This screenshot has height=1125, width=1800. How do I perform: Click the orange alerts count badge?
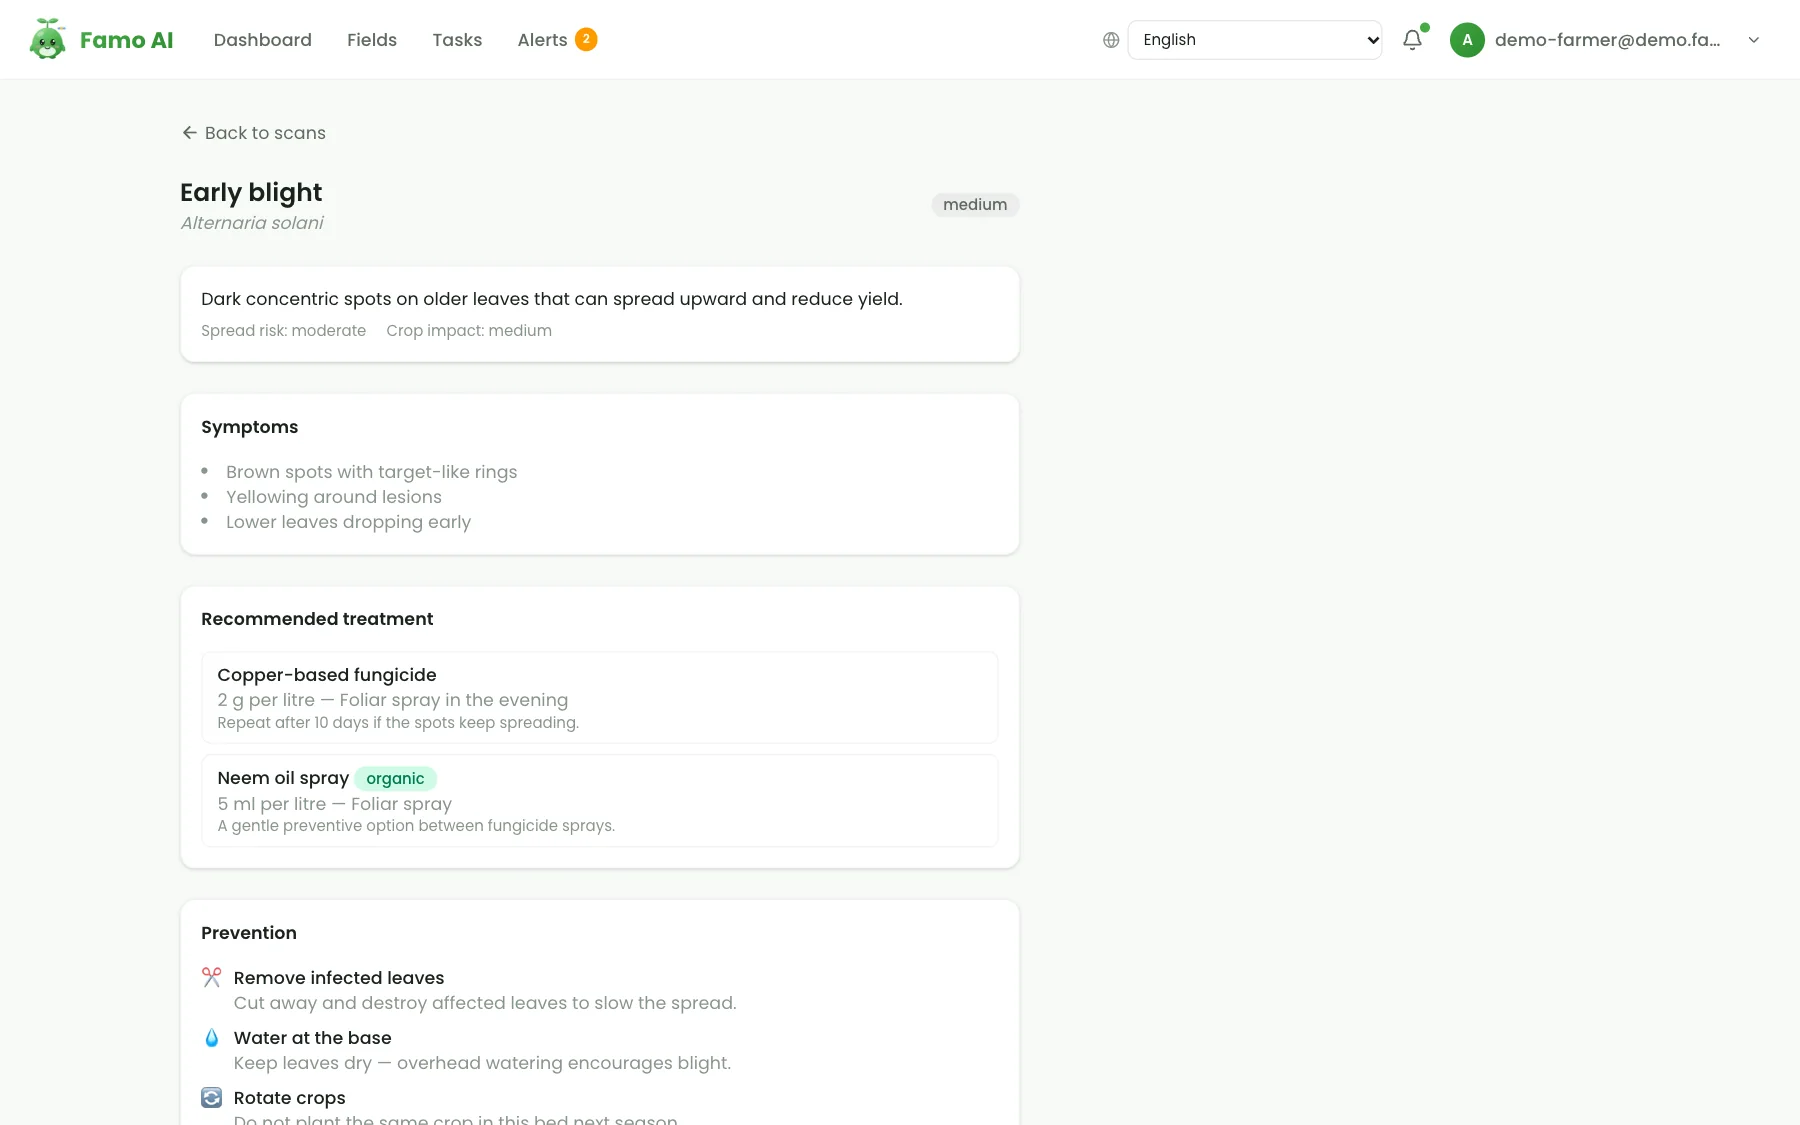tap(586, 39)
